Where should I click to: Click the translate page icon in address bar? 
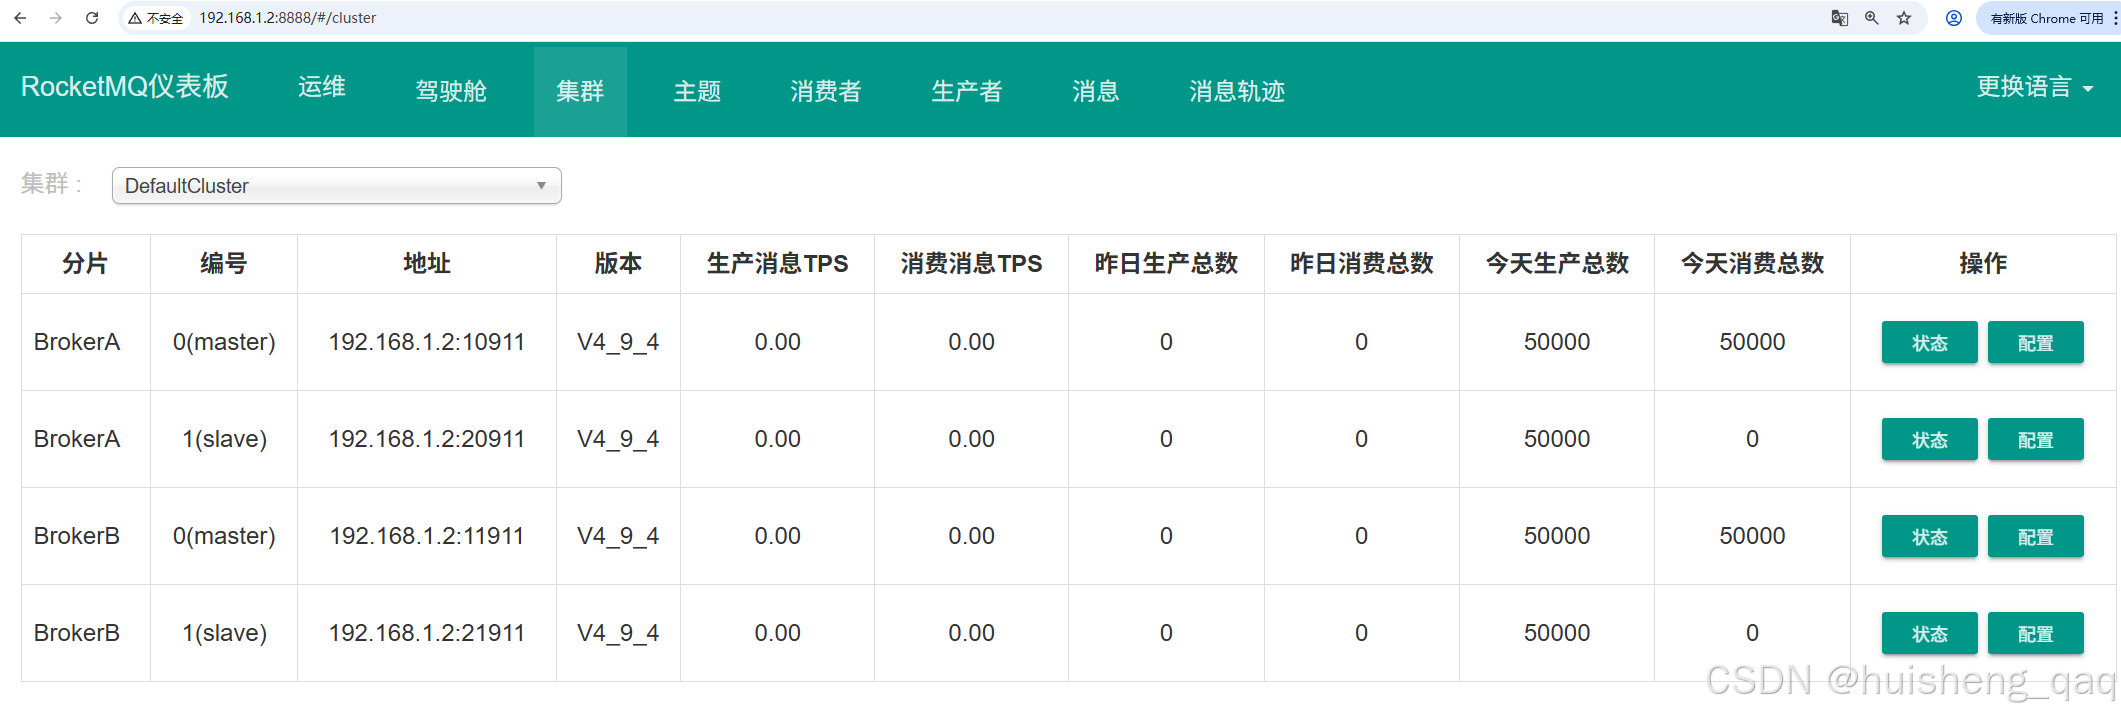pos(1839,18)
